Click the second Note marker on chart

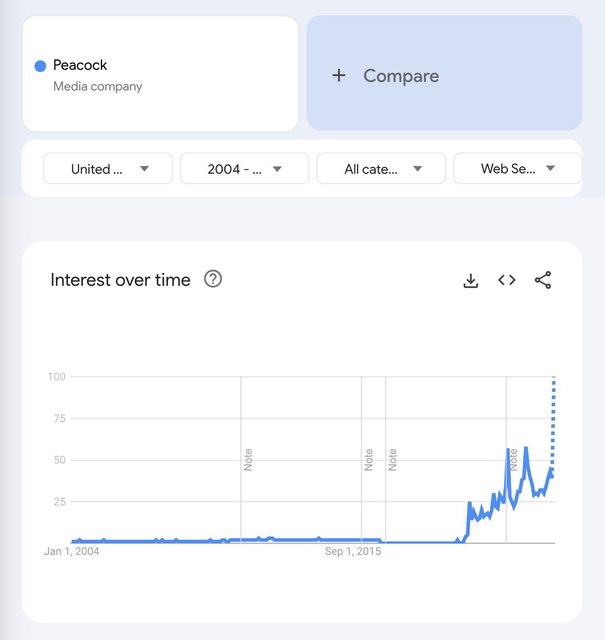point(368,460)
